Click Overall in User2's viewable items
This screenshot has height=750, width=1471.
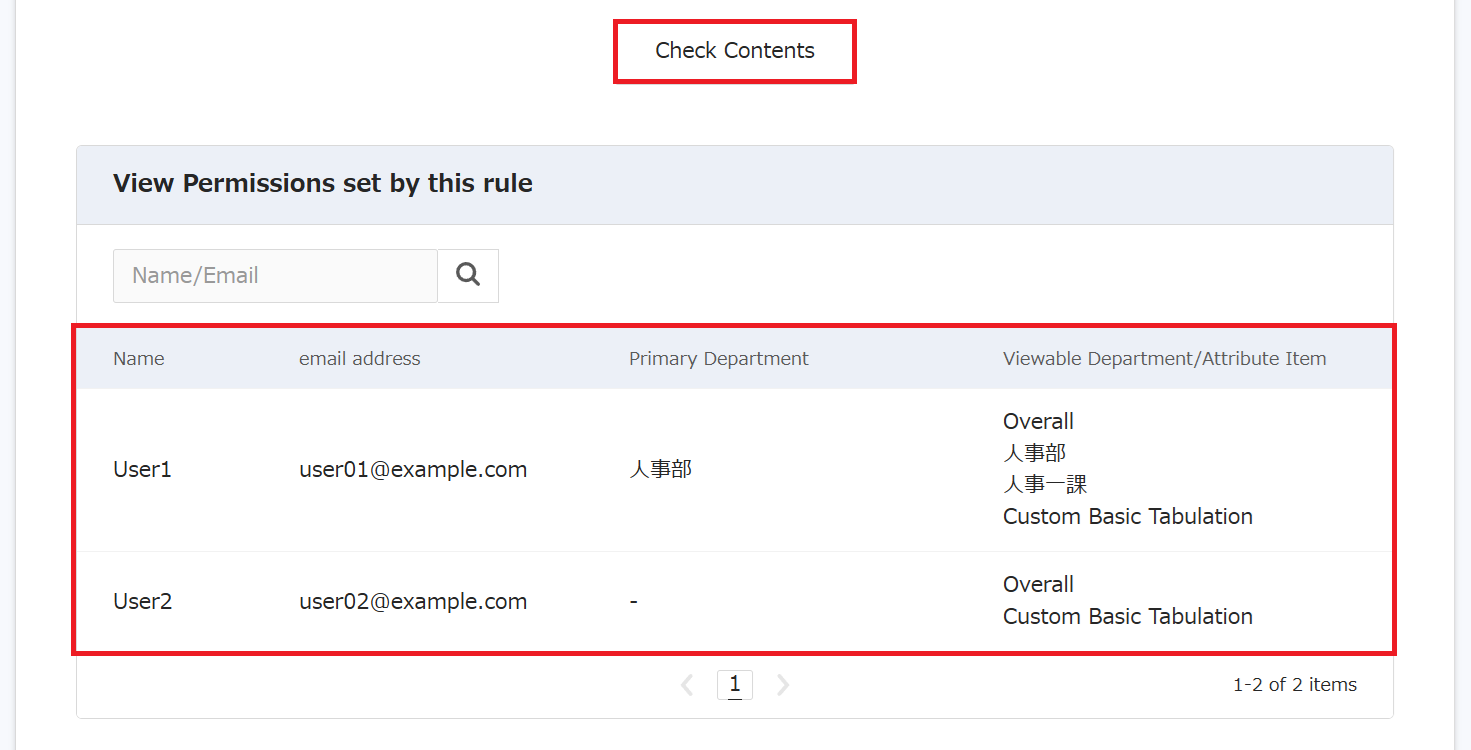tap(1038, 585)
